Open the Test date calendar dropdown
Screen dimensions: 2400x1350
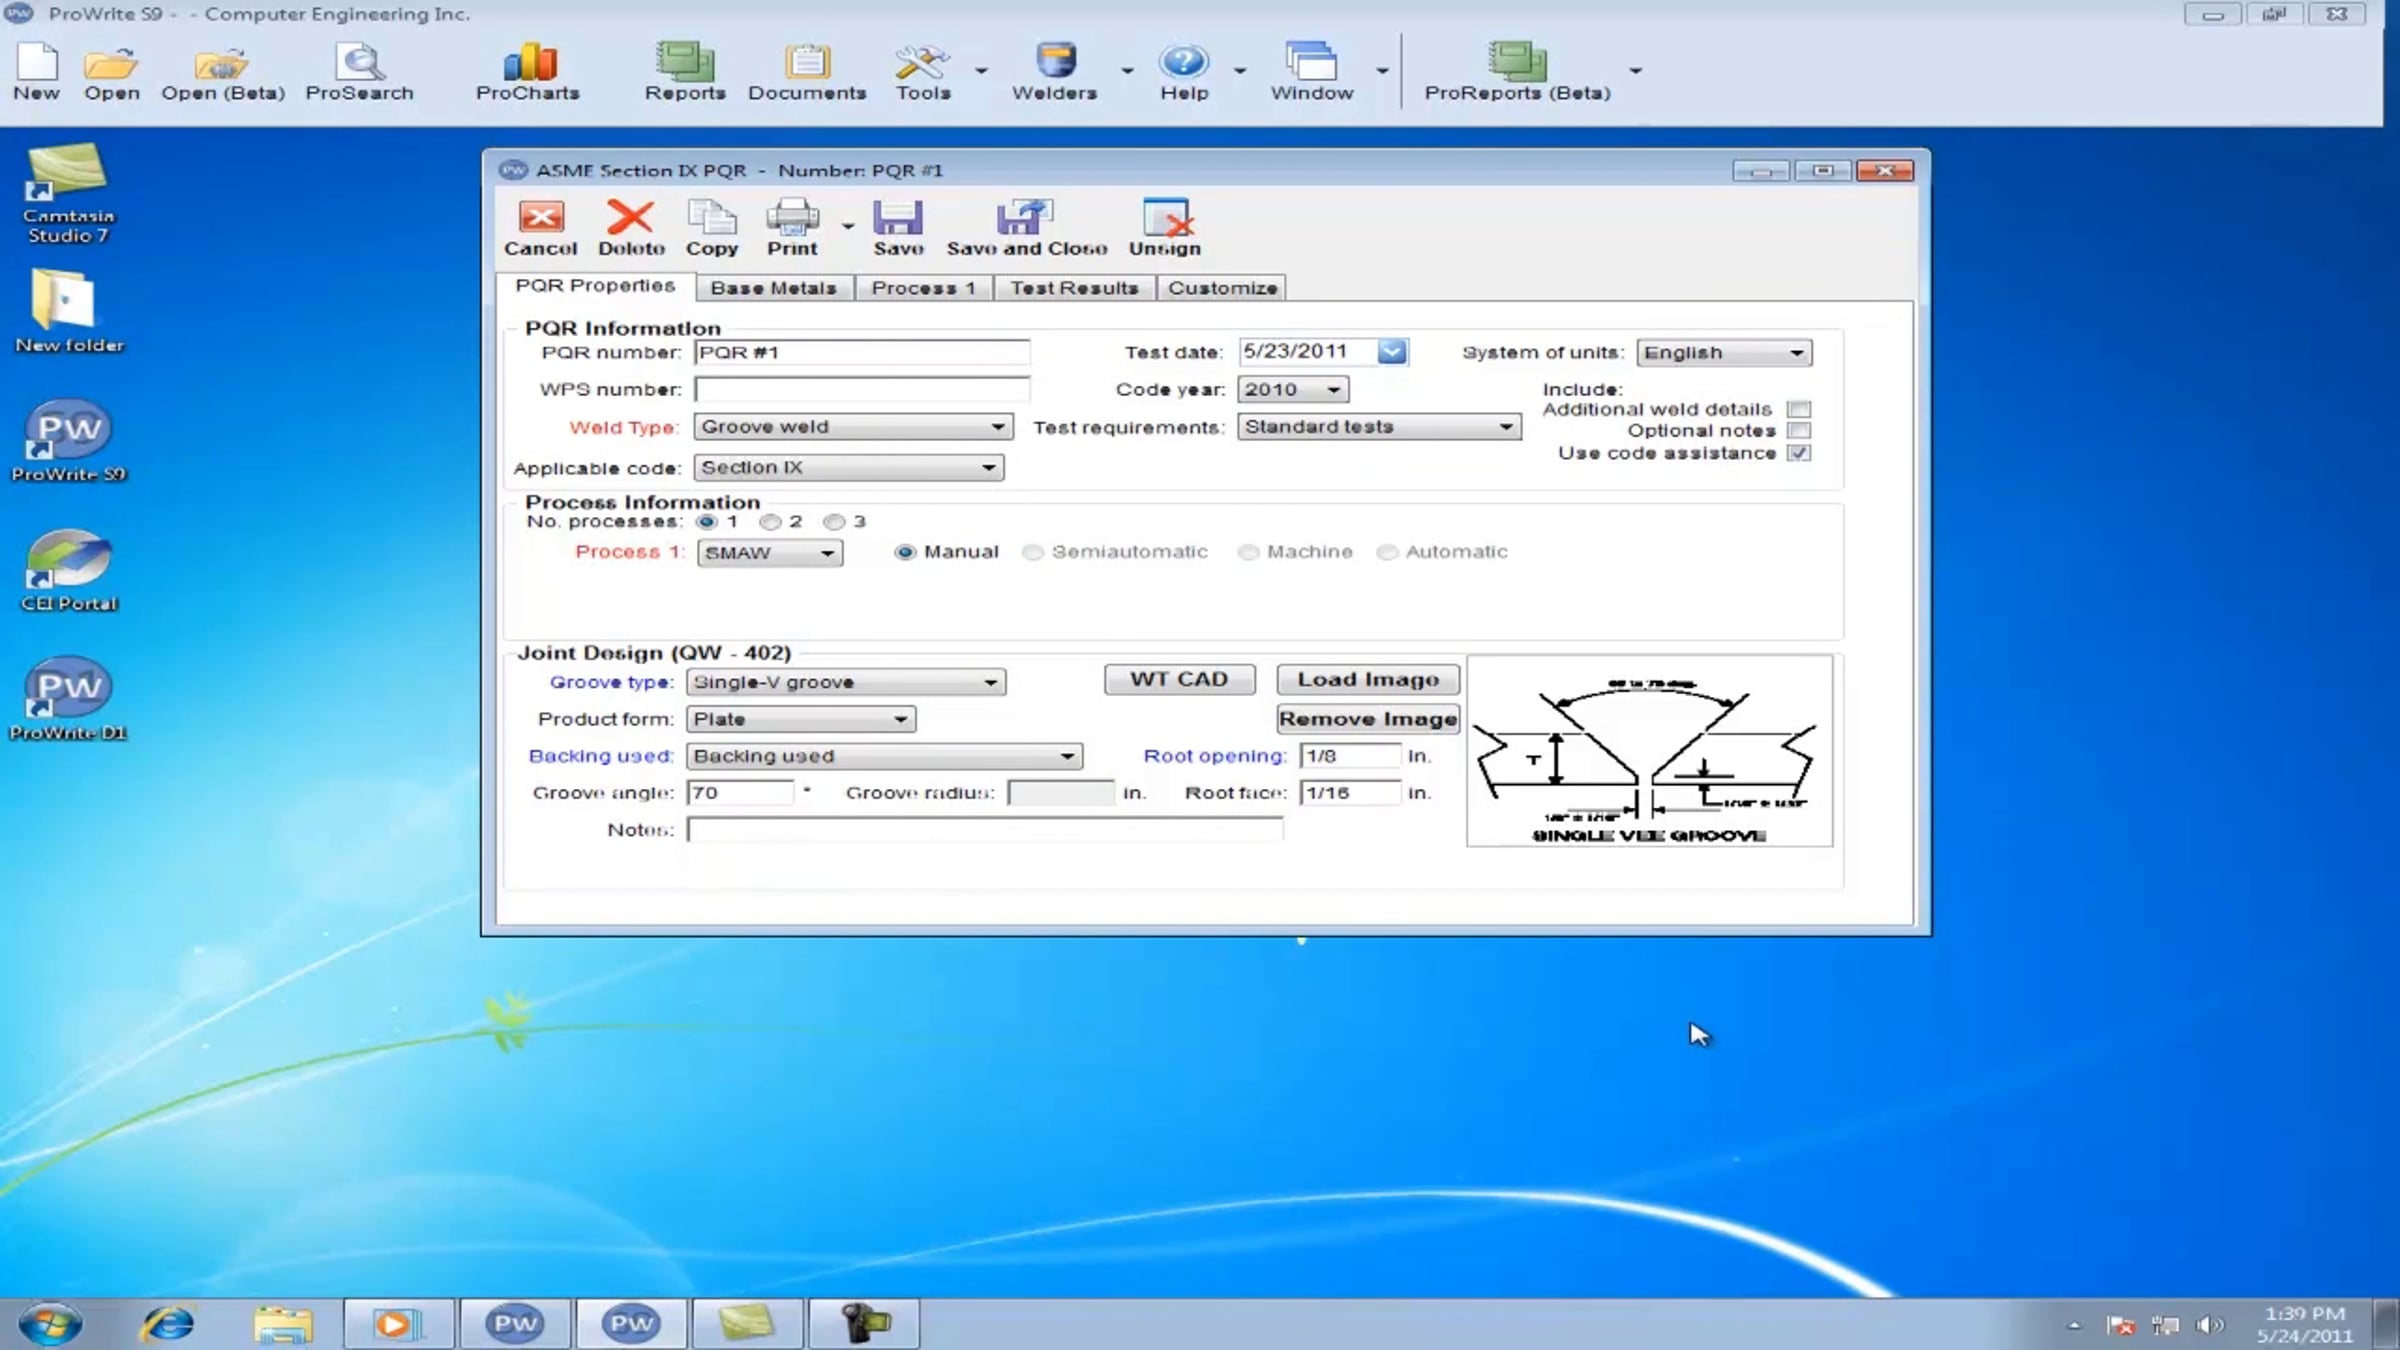[x=1392, y=352]
